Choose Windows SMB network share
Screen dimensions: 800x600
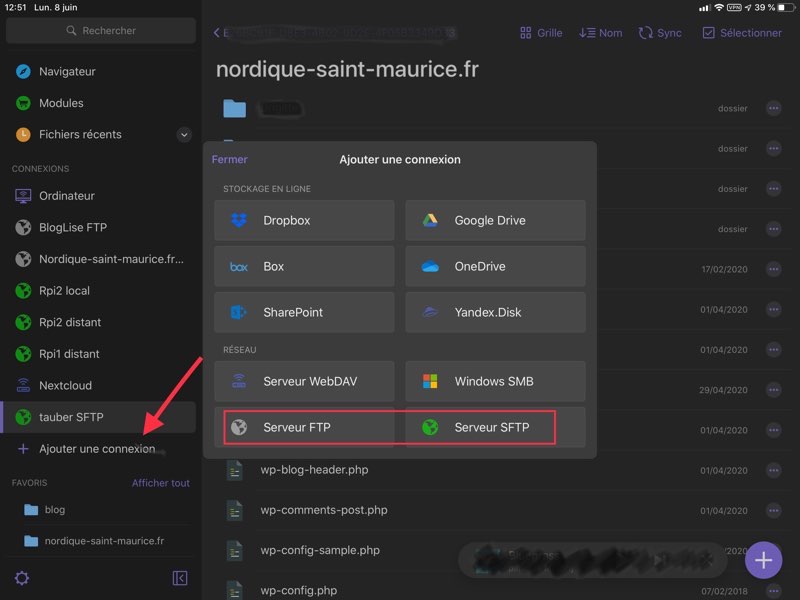(495, 381)
